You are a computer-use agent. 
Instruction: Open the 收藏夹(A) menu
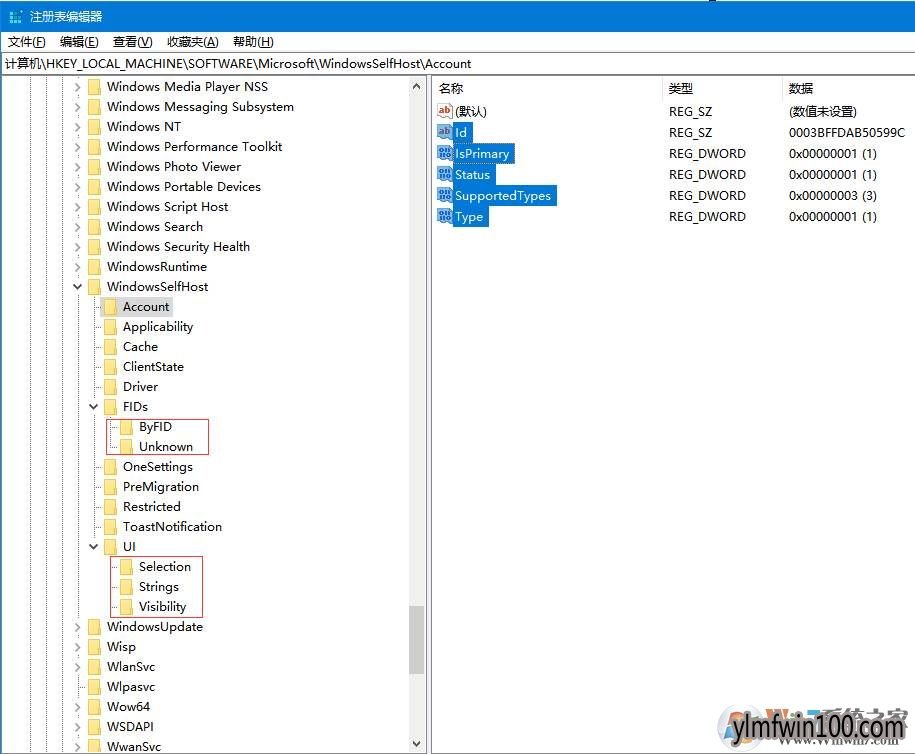pos(193,41)
